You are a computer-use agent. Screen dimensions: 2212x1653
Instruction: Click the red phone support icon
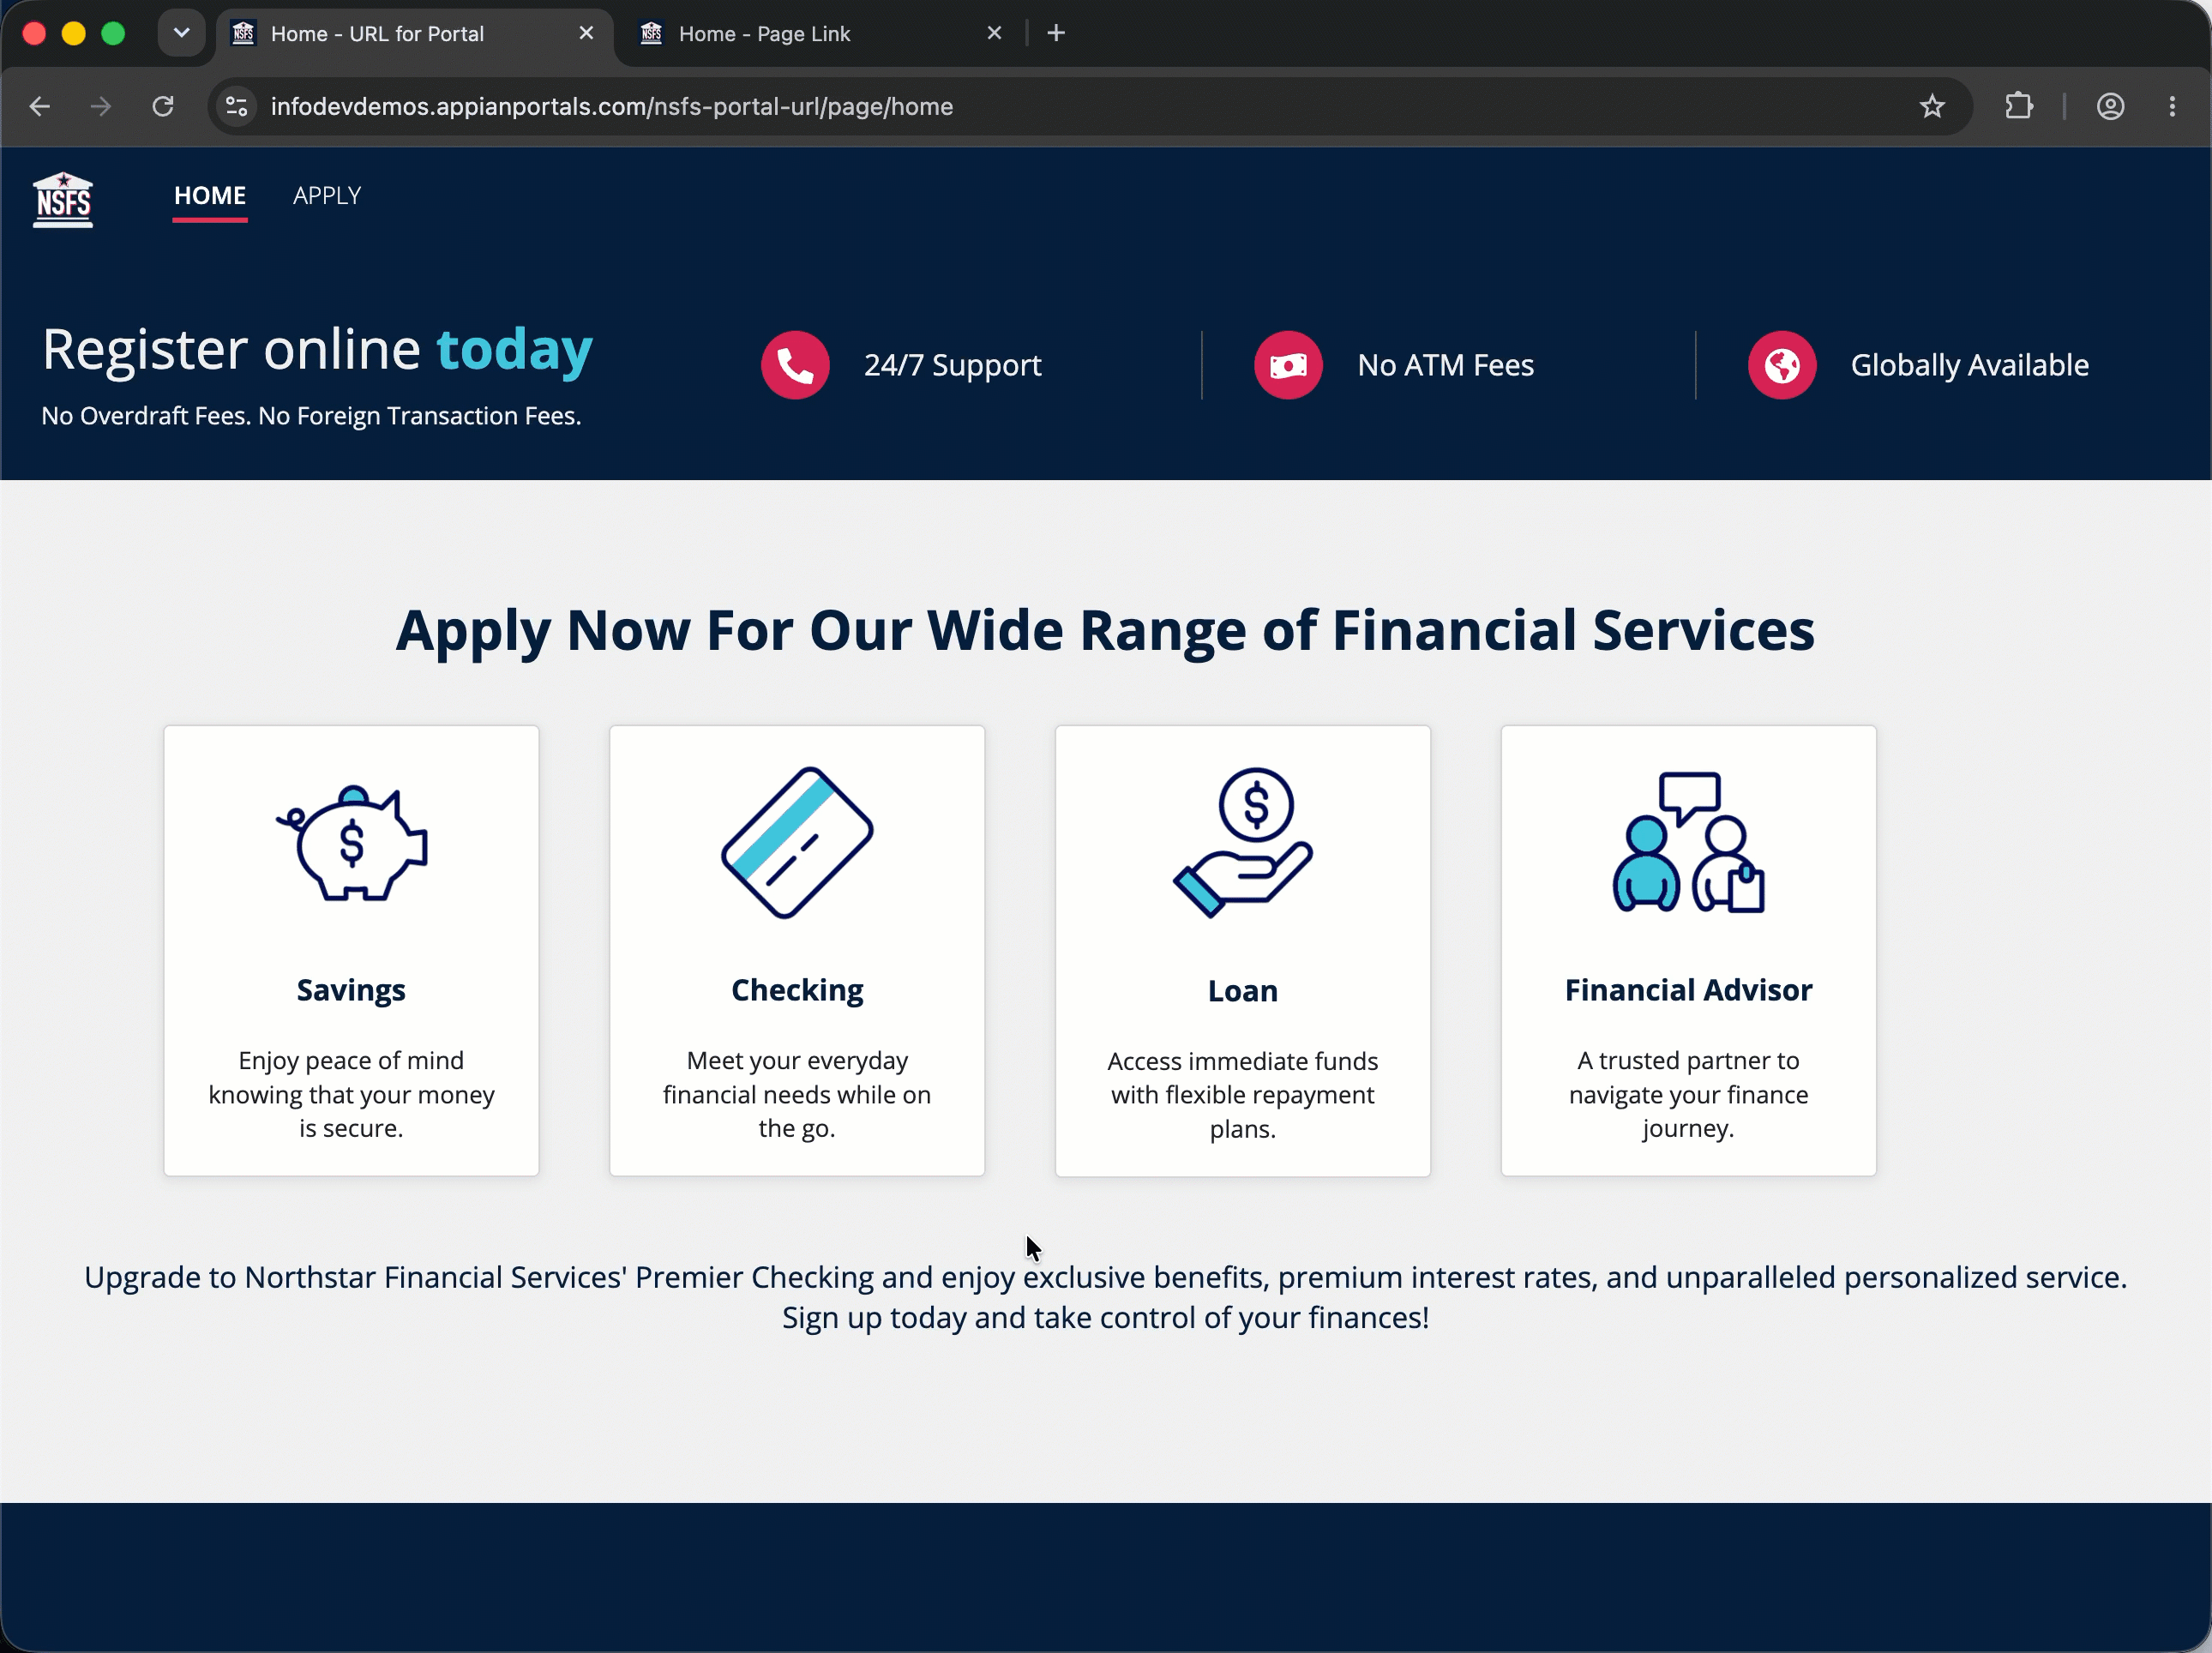coord(795,365)
